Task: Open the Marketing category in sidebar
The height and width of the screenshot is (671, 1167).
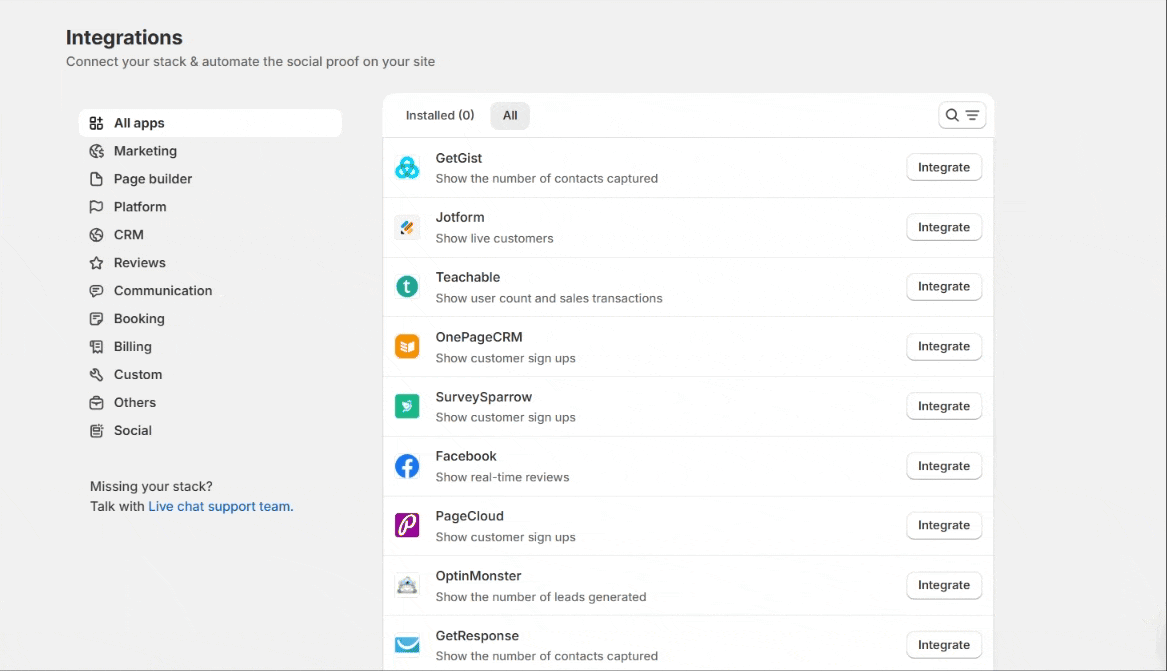Action: (145, 151)
